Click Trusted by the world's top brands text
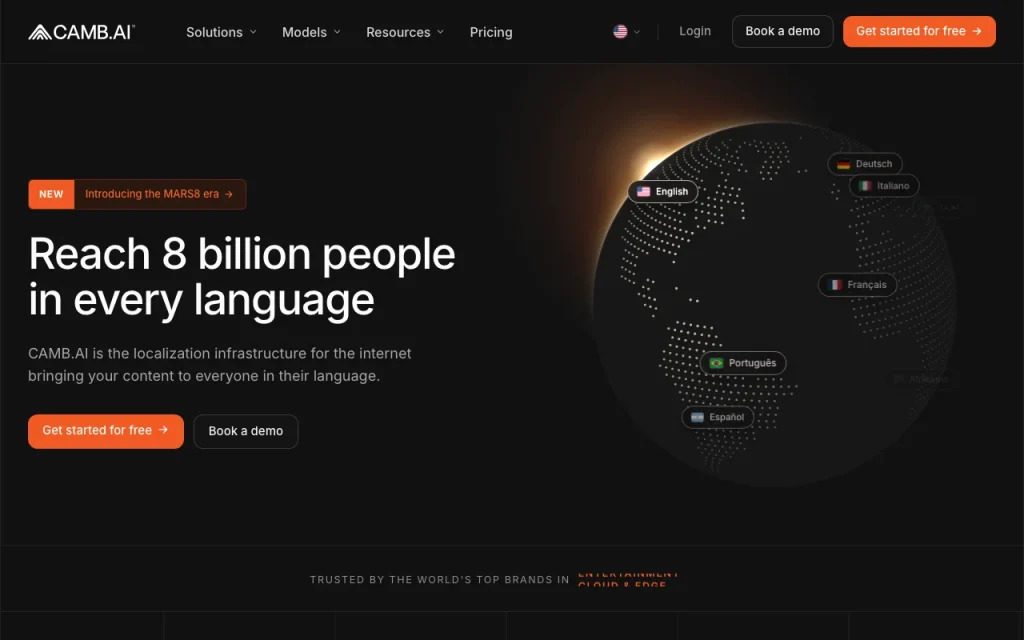Image resolution: width=1024 pixels, height=640 pixels. pos(440,579)
